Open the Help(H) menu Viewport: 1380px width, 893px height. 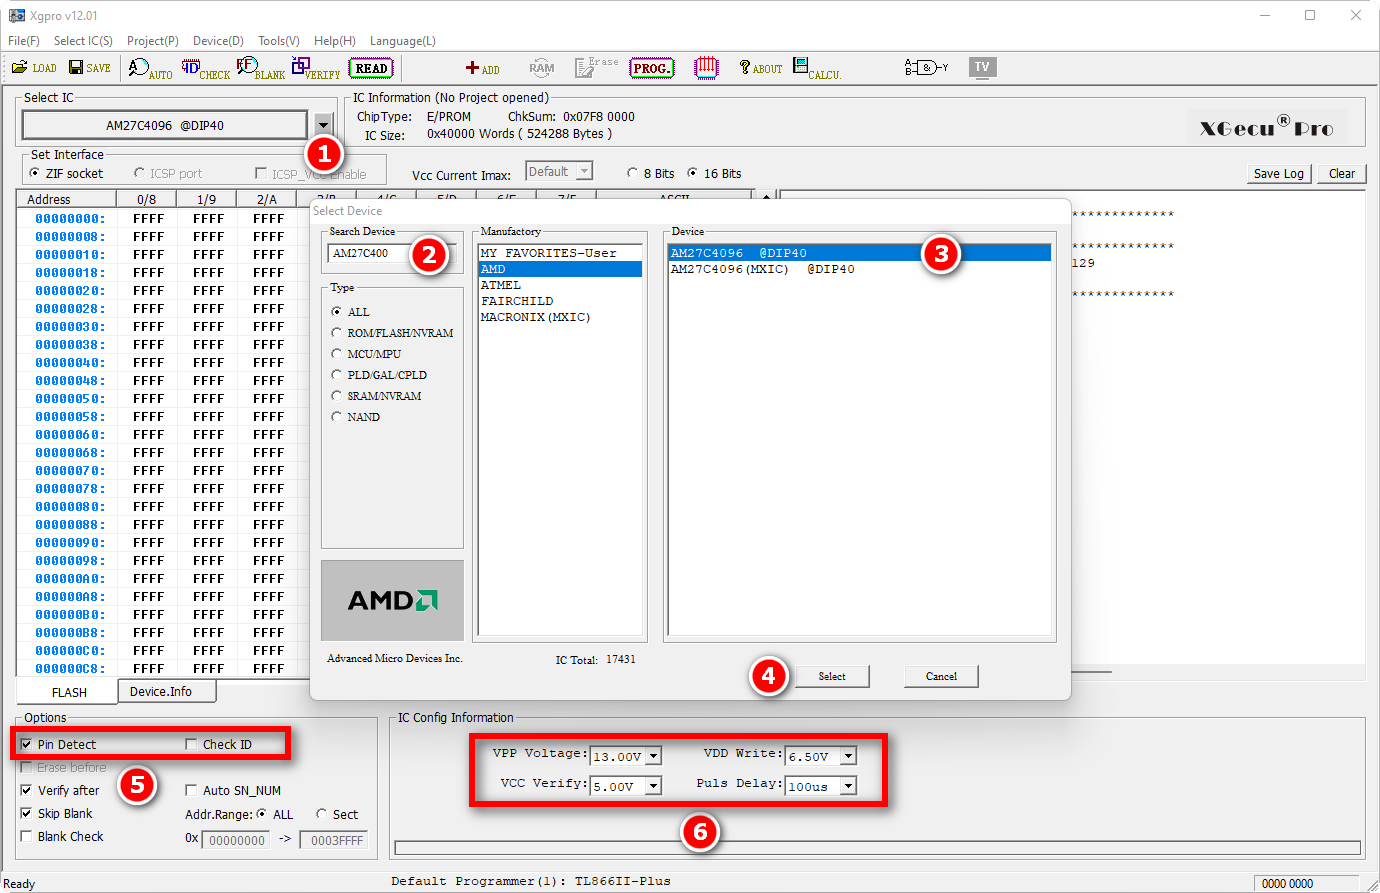[334, 41]
